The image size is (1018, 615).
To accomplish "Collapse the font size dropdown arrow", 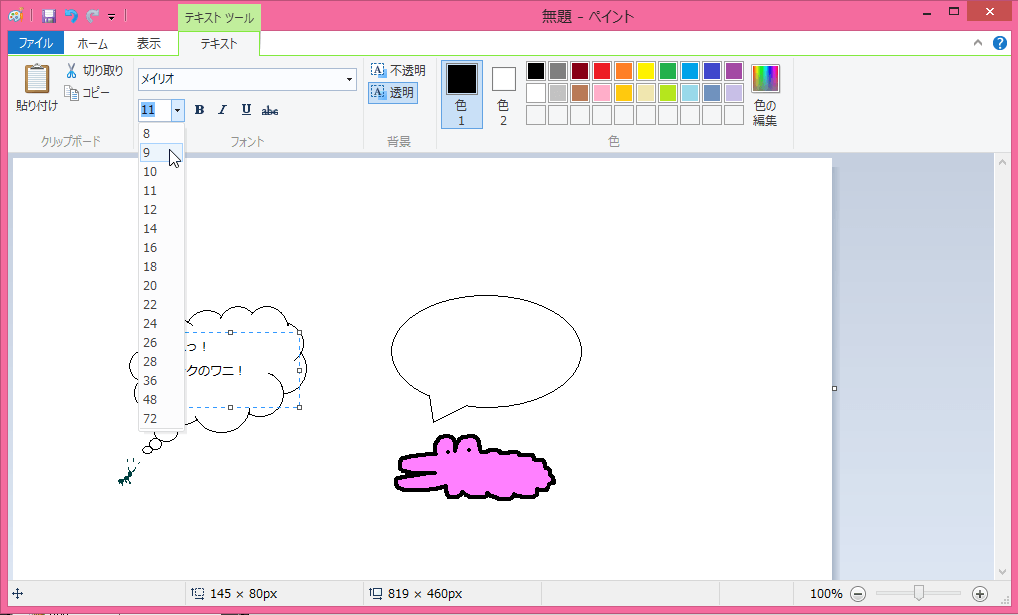I will [177, 110].
